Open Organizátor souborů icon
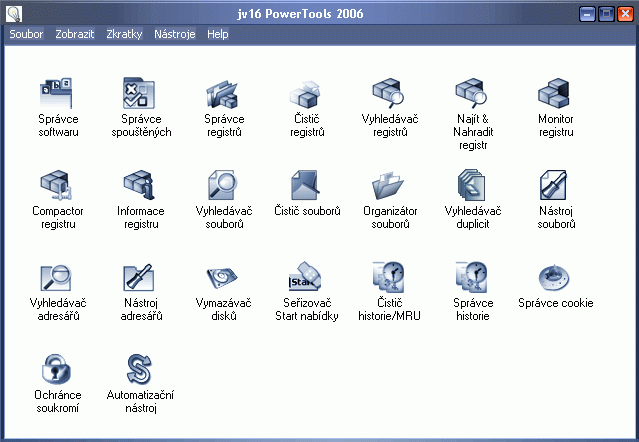 [x=388, y=185]
